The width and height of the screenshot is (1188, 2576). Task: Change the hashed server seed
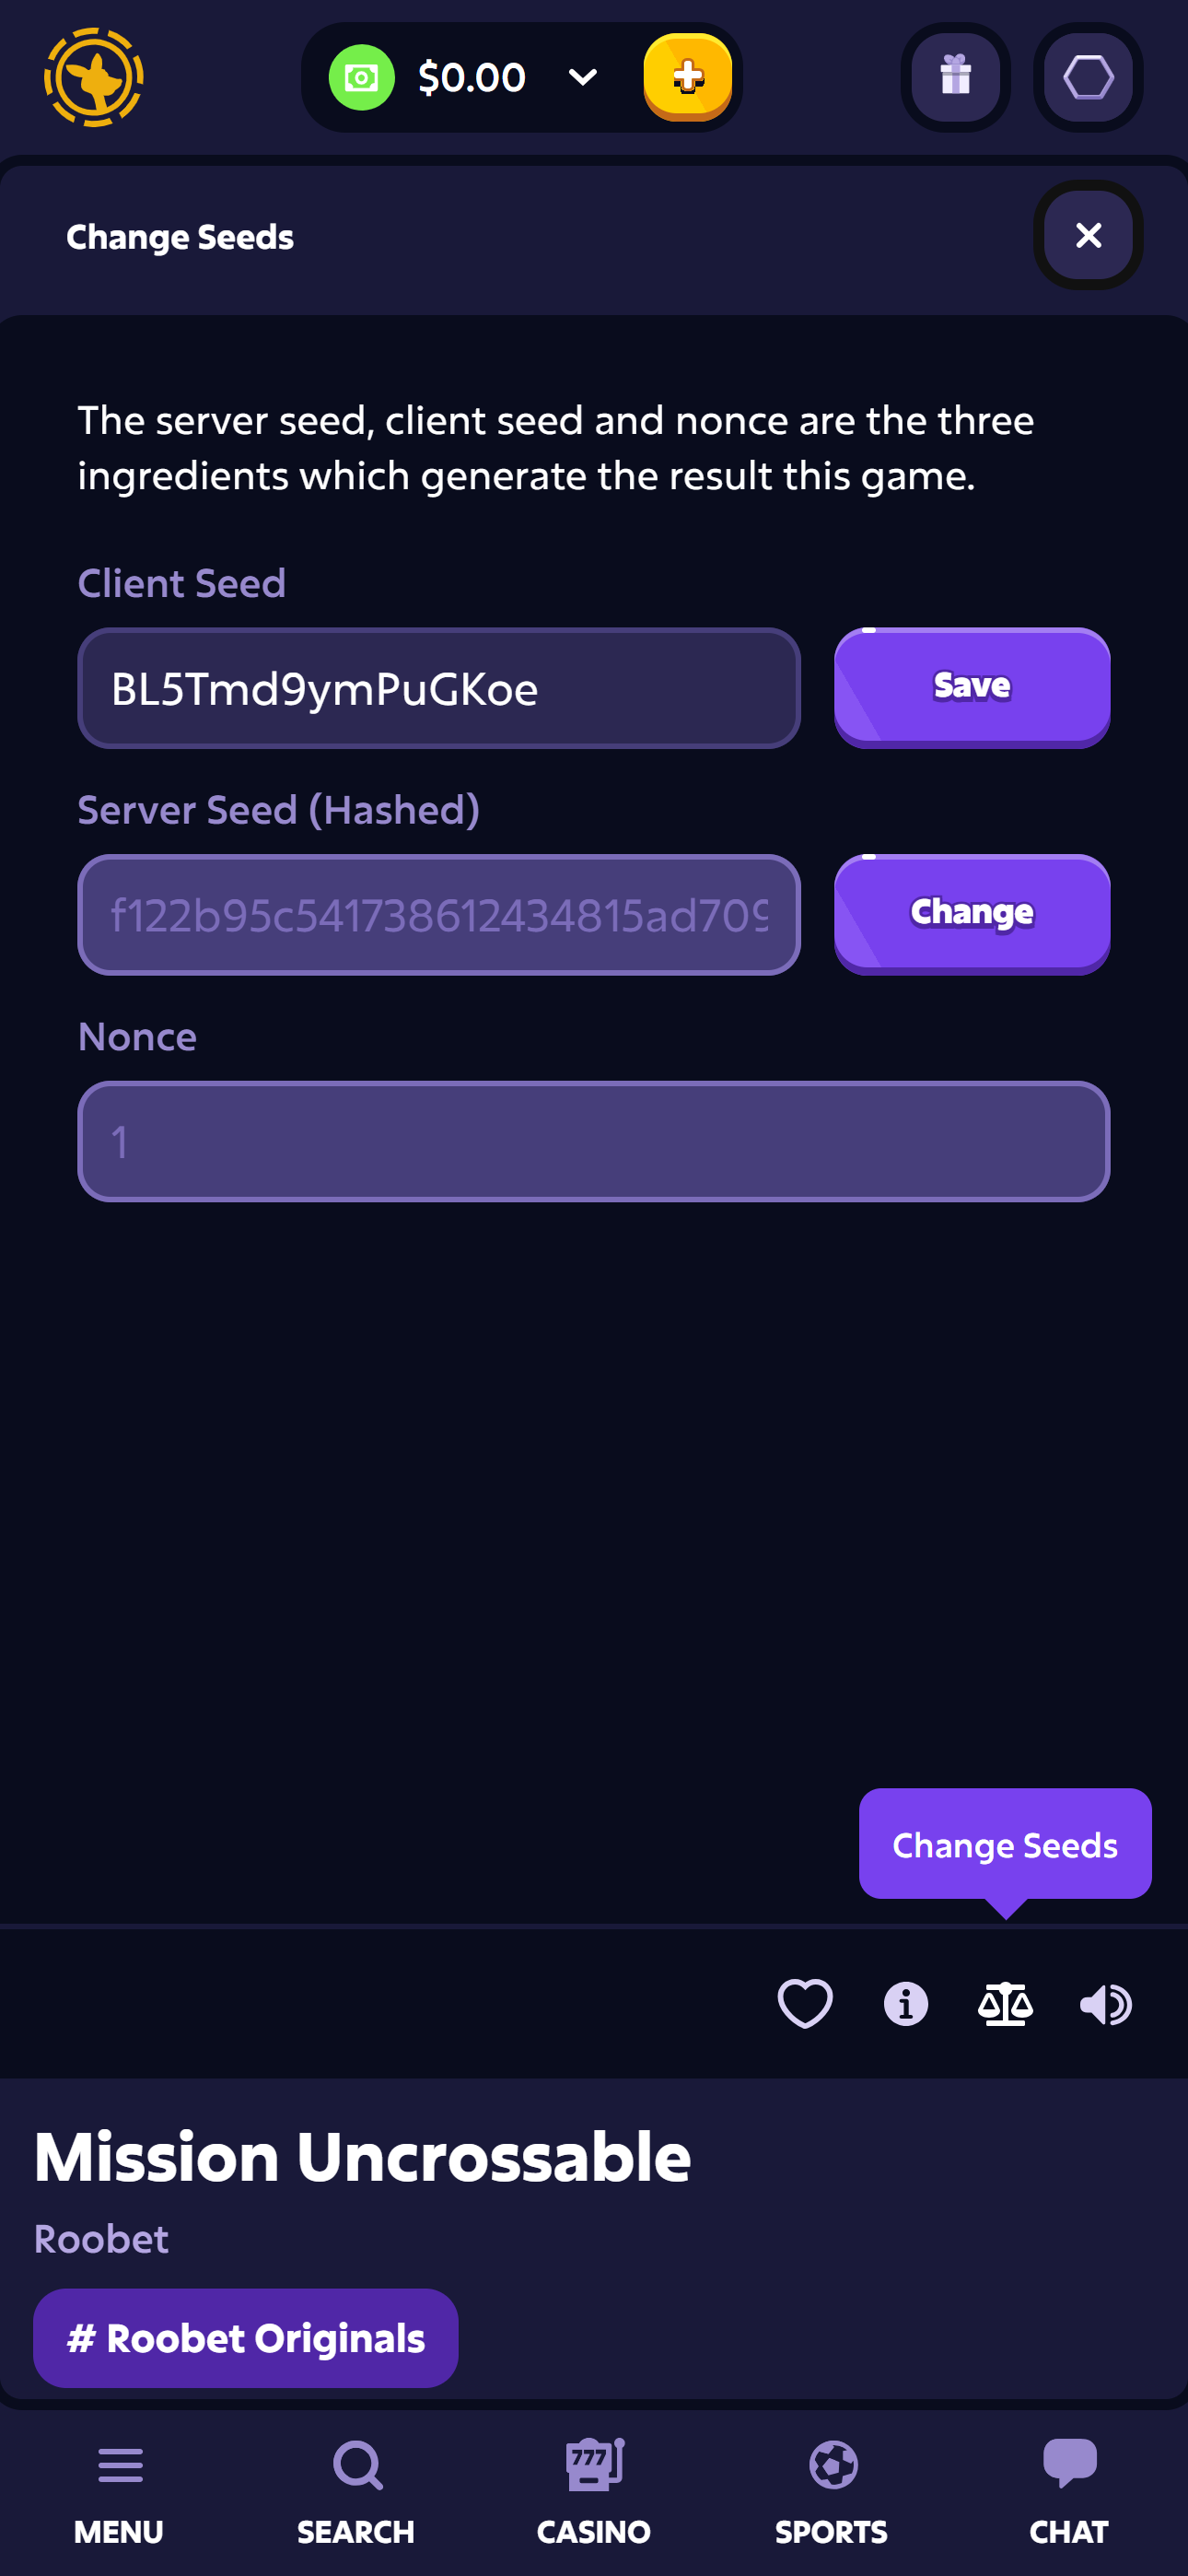(x=972, y=913)
